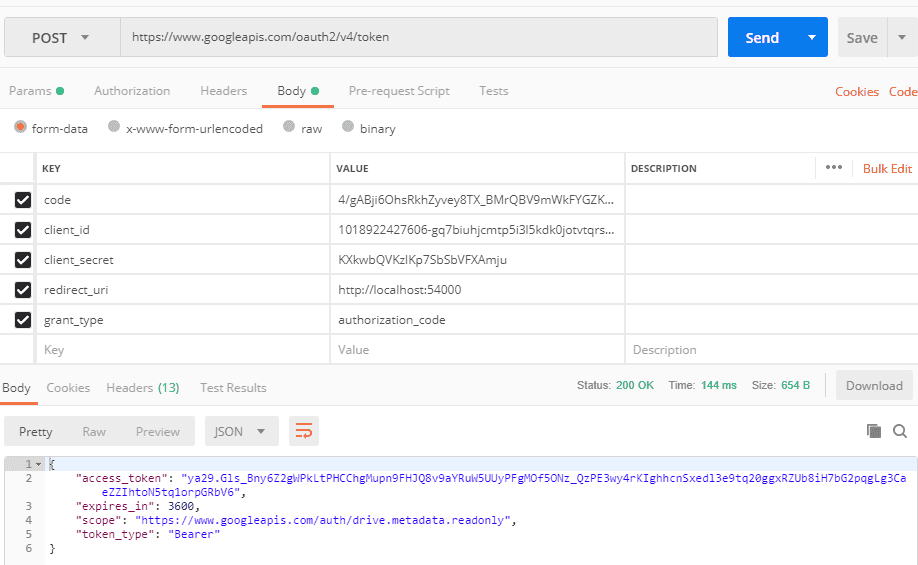This screenshot has height=565, width=918.
Task: Click the Download response button
Action: point(874,385)
